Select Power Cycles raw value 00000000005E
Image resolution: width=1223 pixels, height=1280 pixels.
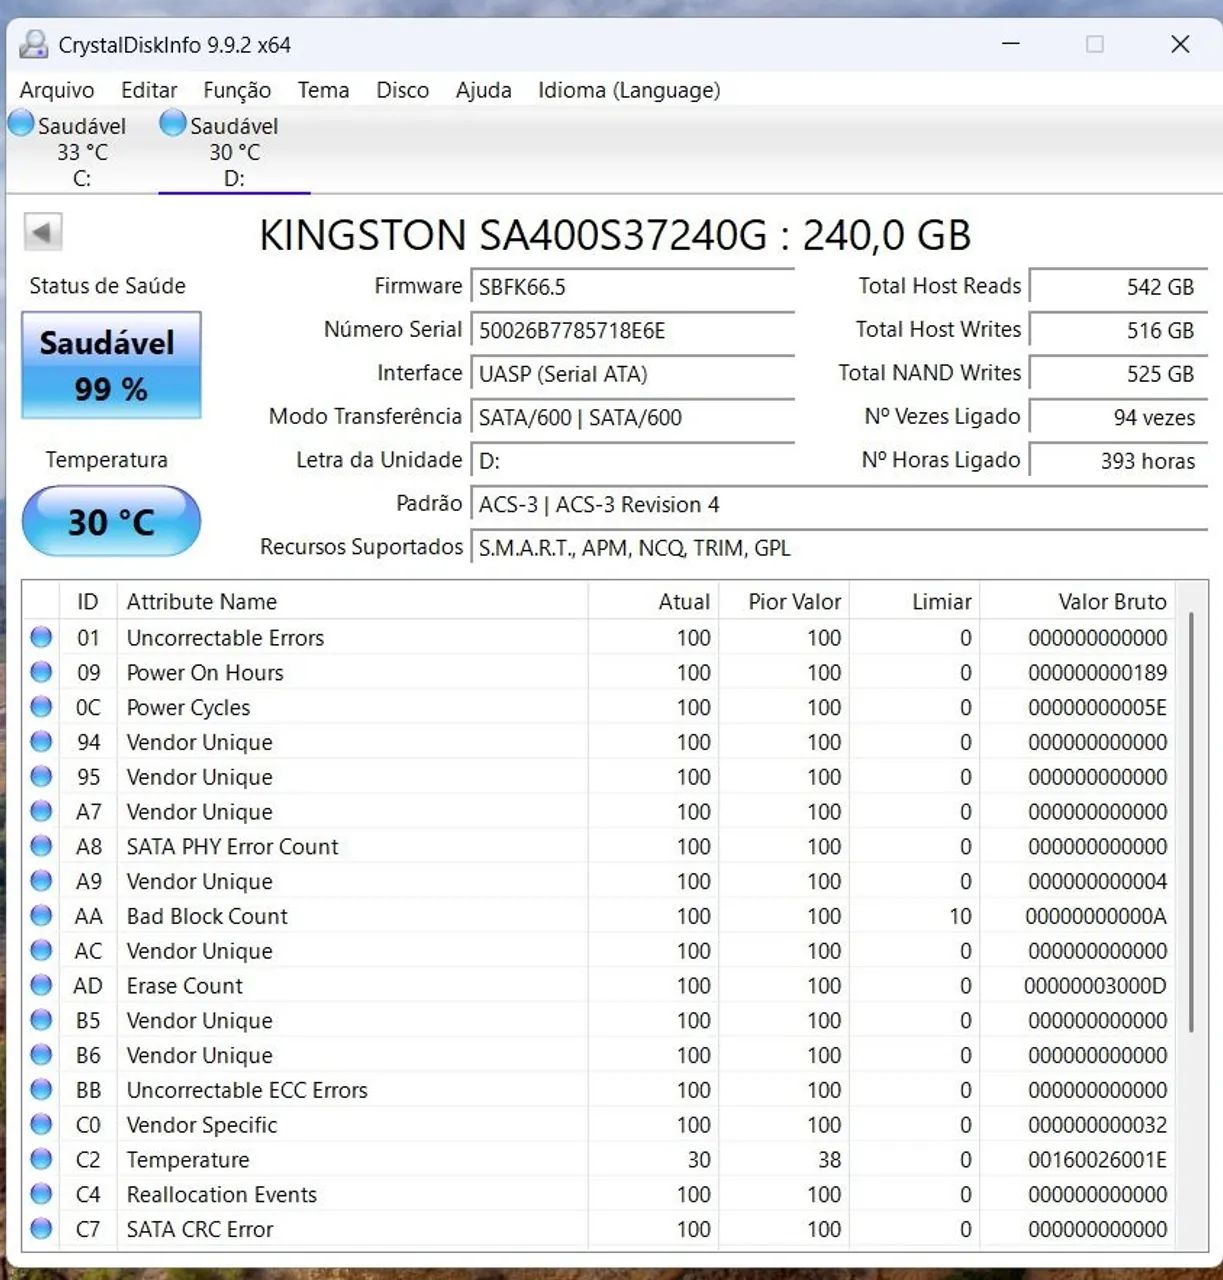click(x=1097, y=708)
